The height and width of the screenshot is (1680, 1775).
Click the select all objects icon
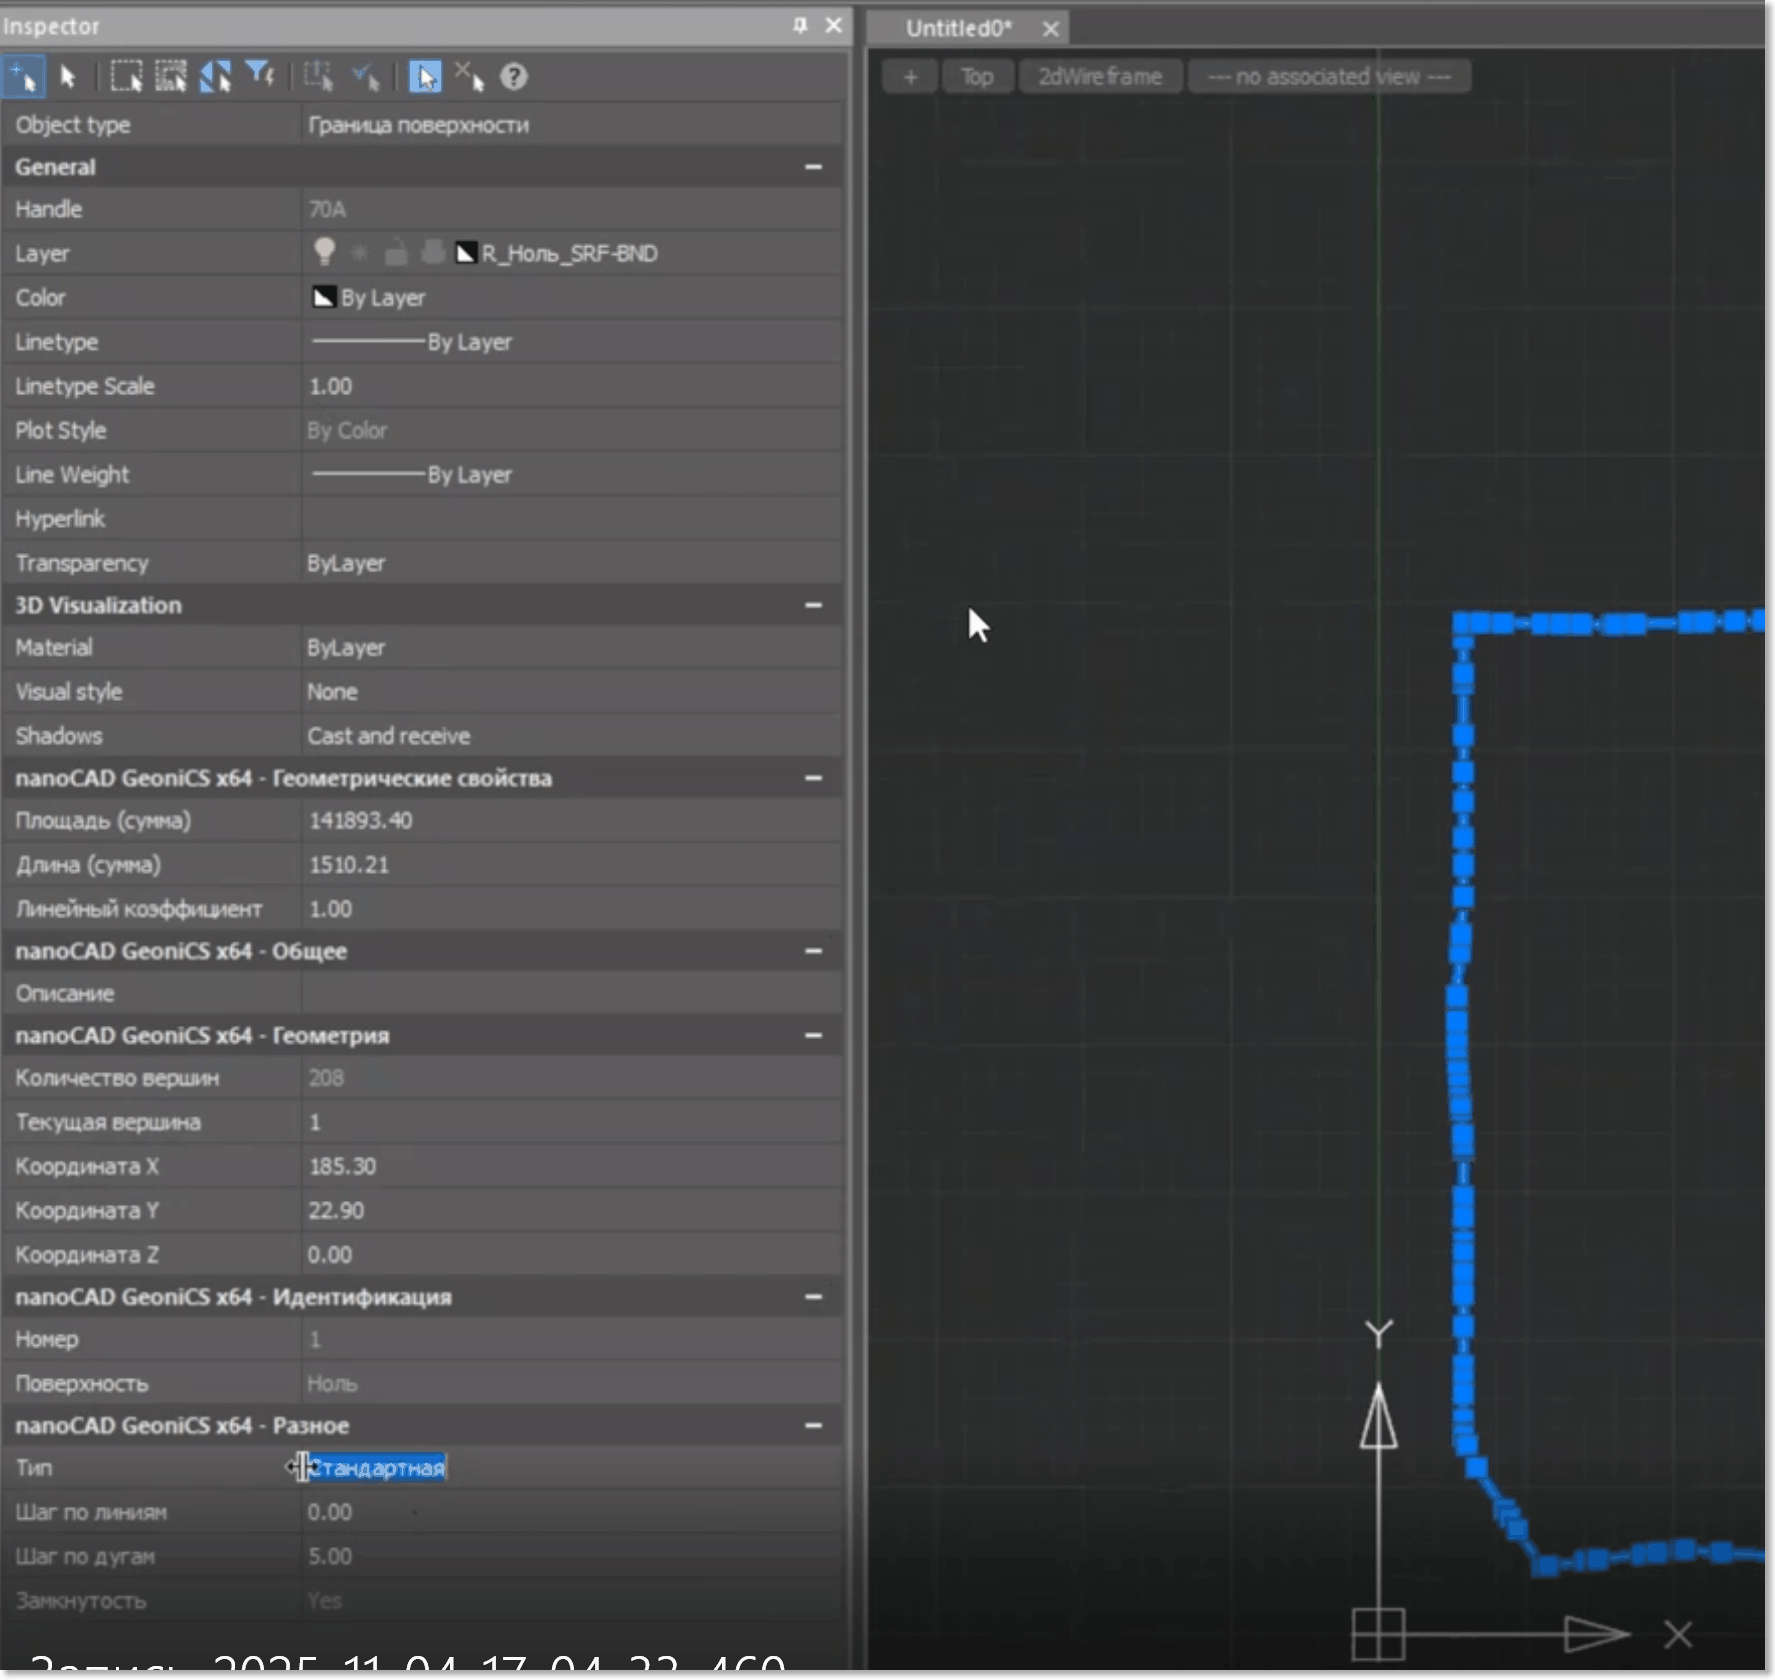[x=171, y=77]
